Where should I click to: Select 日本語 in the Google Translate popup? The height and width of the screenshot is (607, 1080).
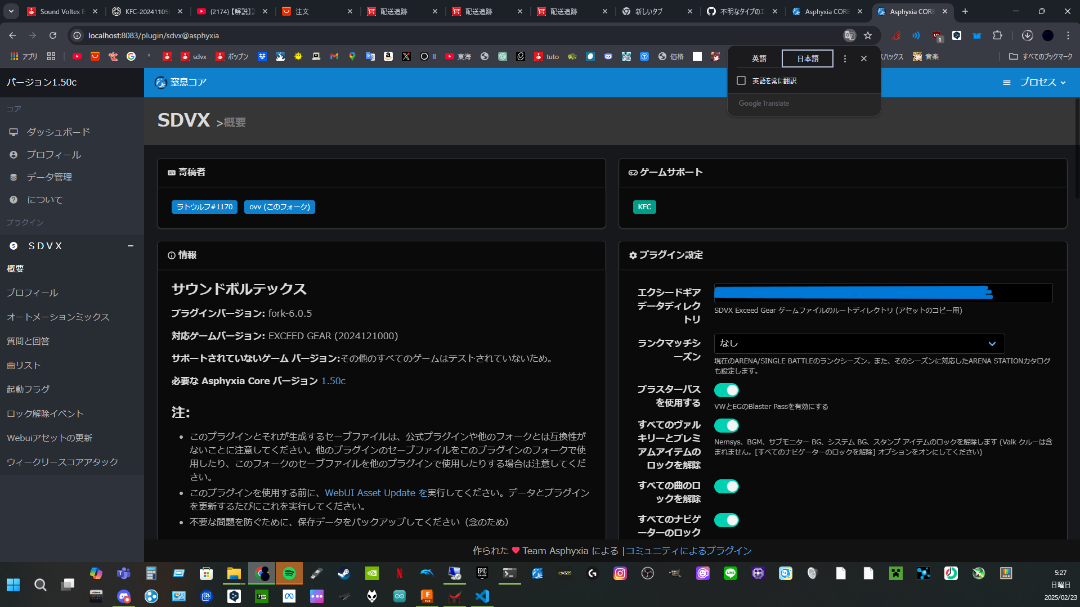click(807, 59)
